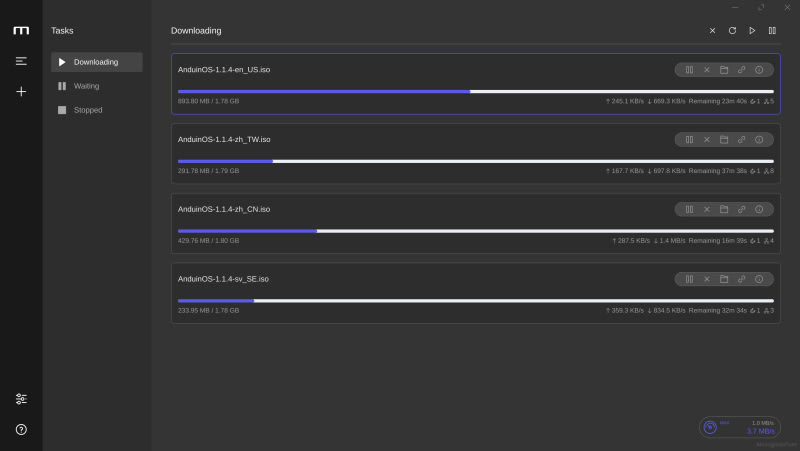Click the task list icon in sidebar

[x=21, y=61]
